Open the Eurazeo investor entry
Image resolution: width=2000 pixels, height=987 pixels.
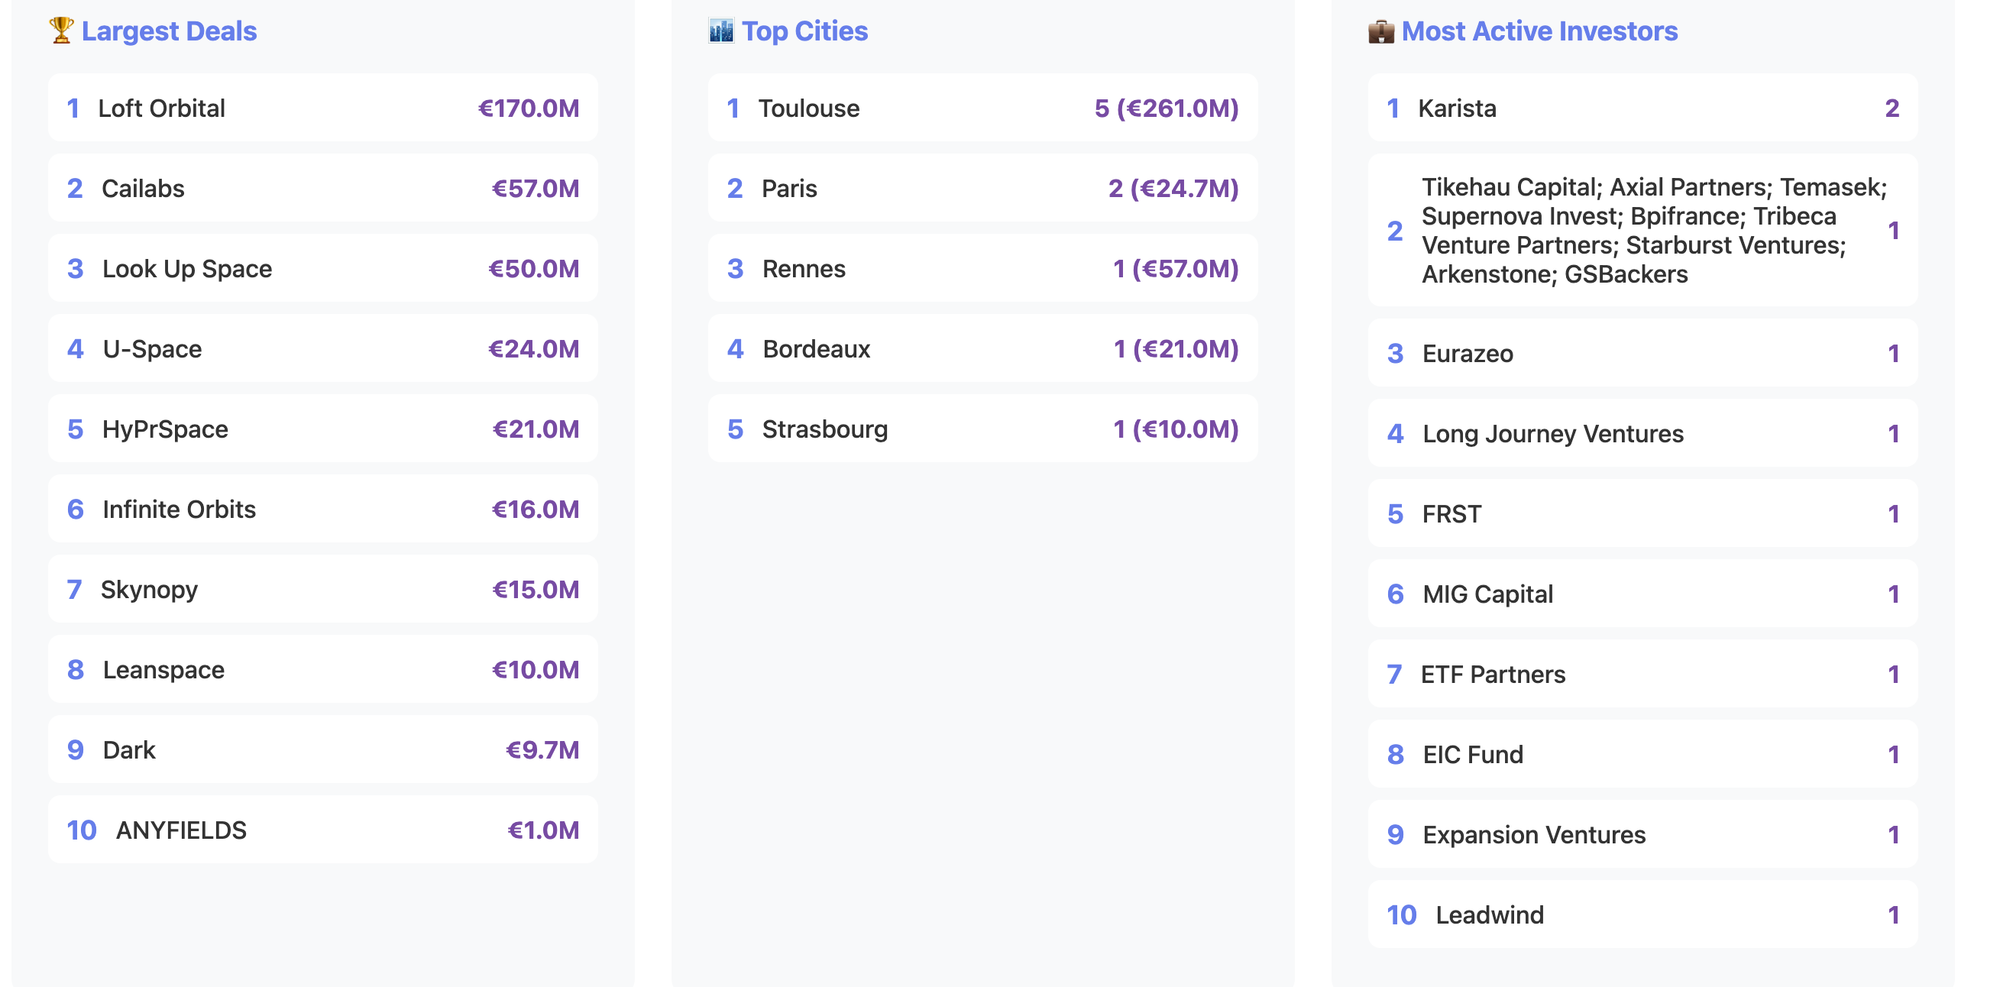(1642, 353)
